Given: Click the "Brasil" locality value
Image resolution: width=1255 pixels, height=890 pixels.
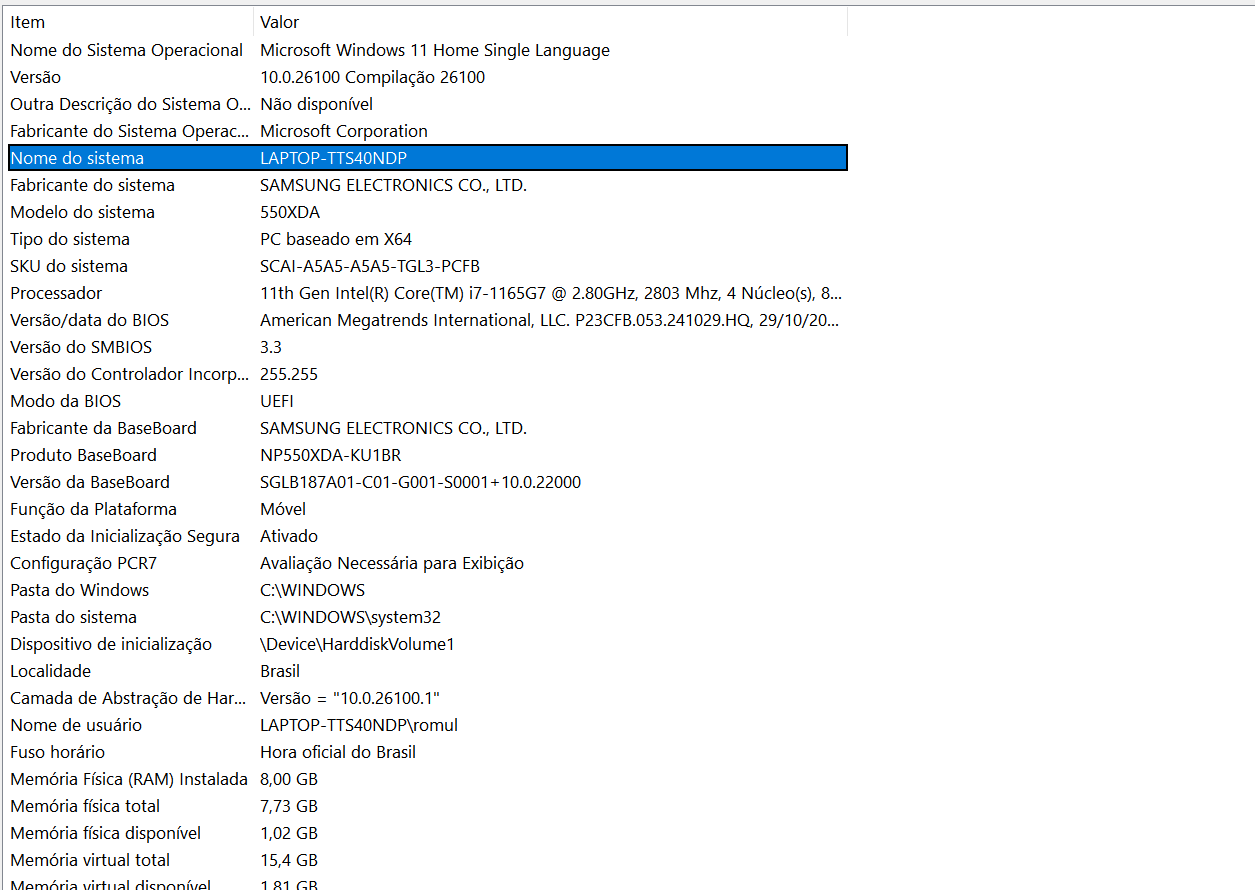Looking at the screenshot, I should [280, 671].
